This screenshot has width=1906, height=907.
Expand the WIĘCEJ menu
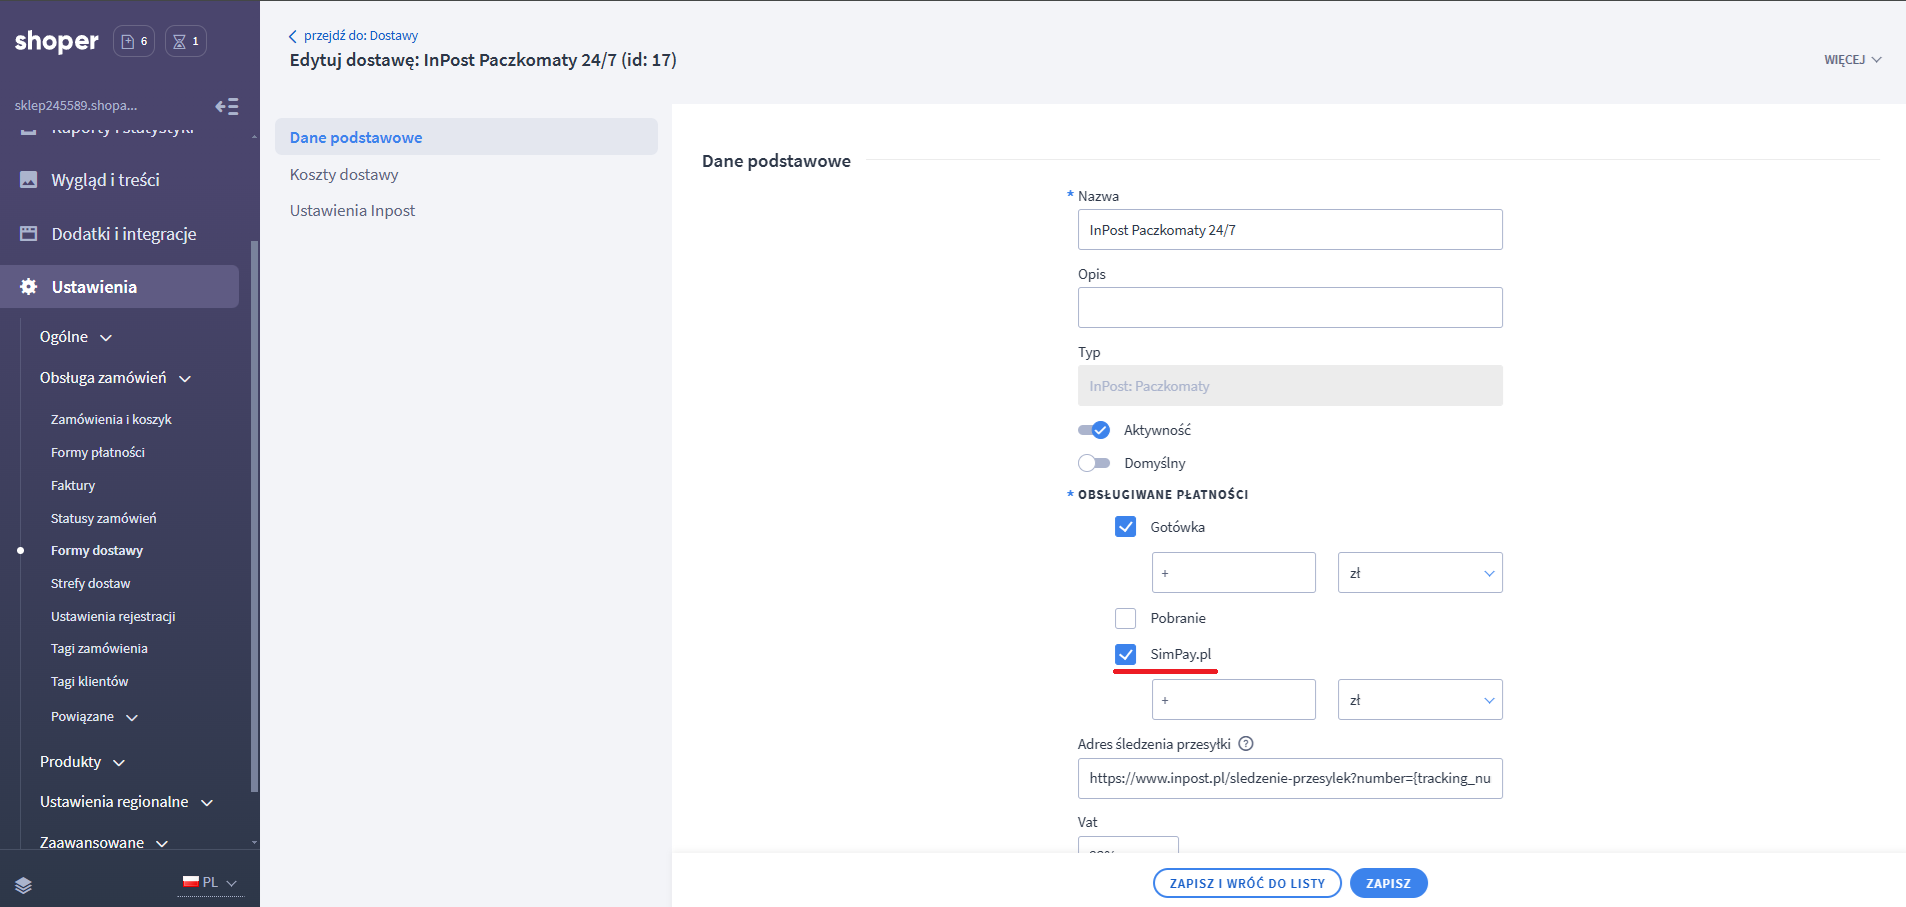1853,60
